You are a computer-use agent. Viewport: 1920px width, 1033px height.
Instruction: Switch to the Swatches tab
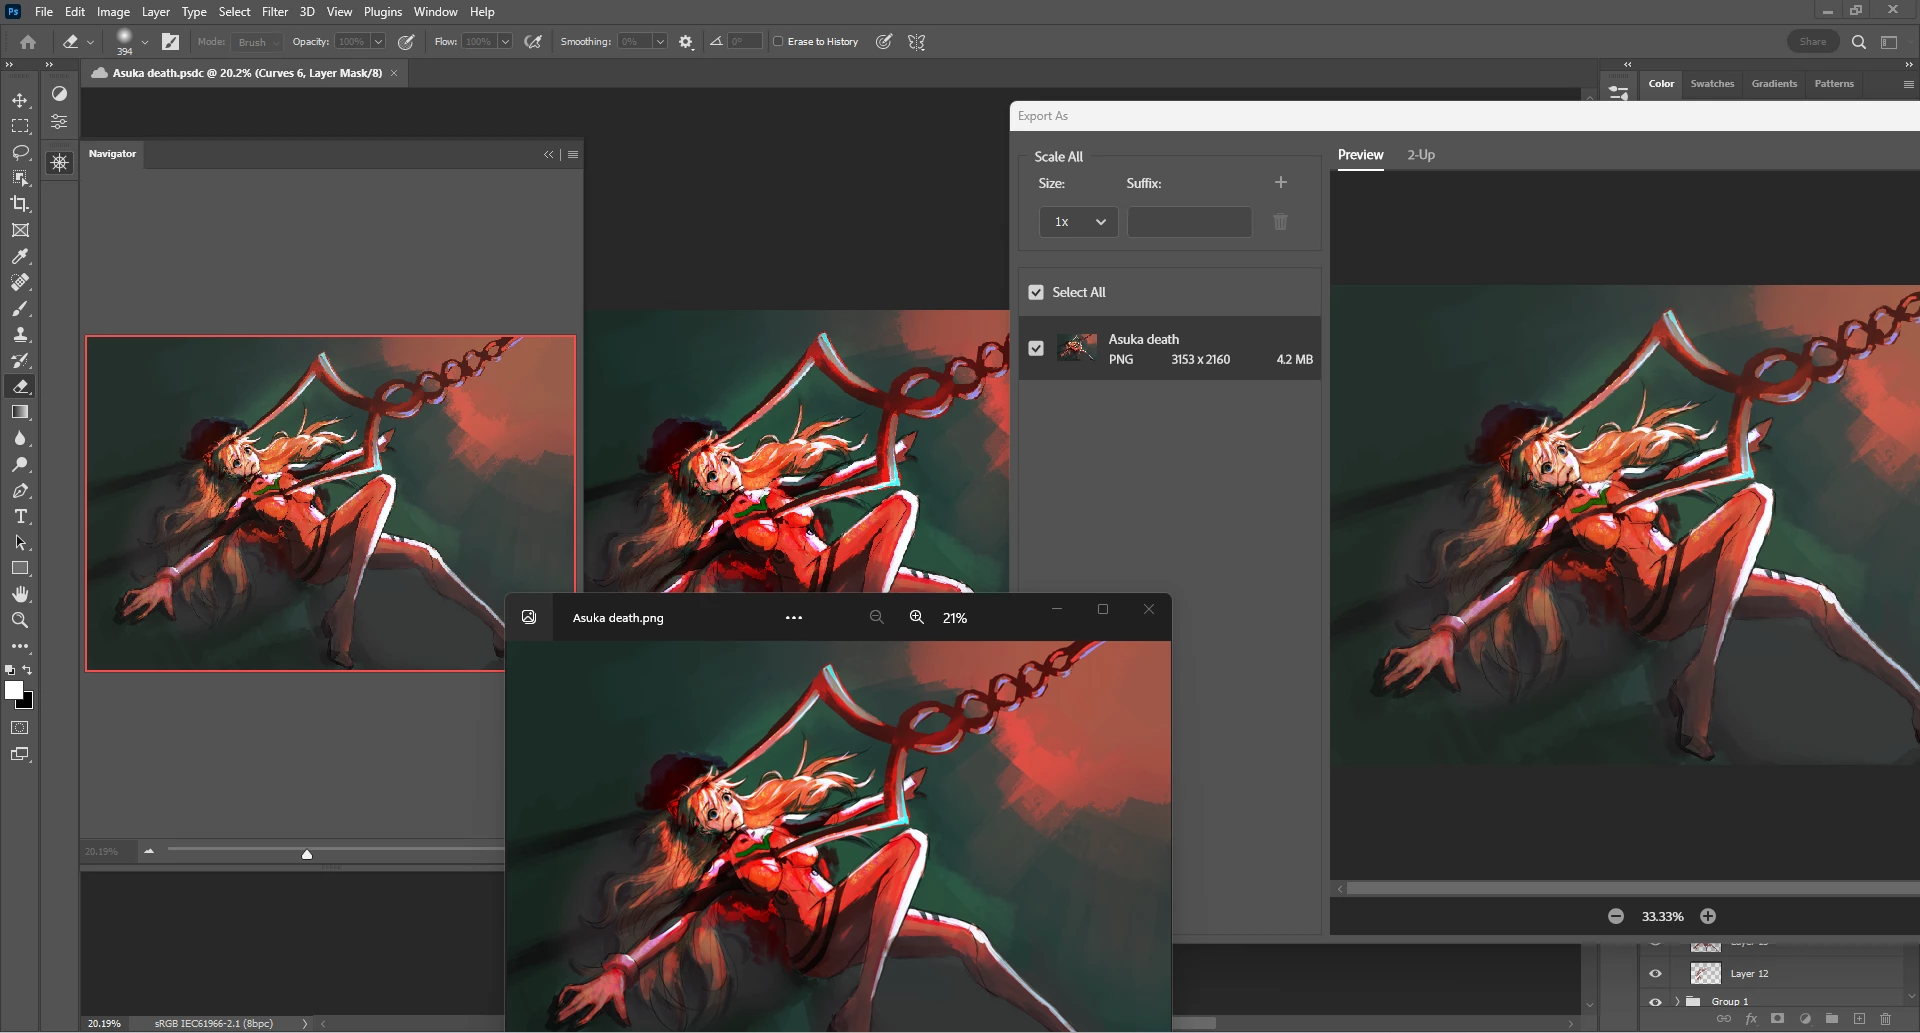pyautogui.click(x=1712, y=84)
